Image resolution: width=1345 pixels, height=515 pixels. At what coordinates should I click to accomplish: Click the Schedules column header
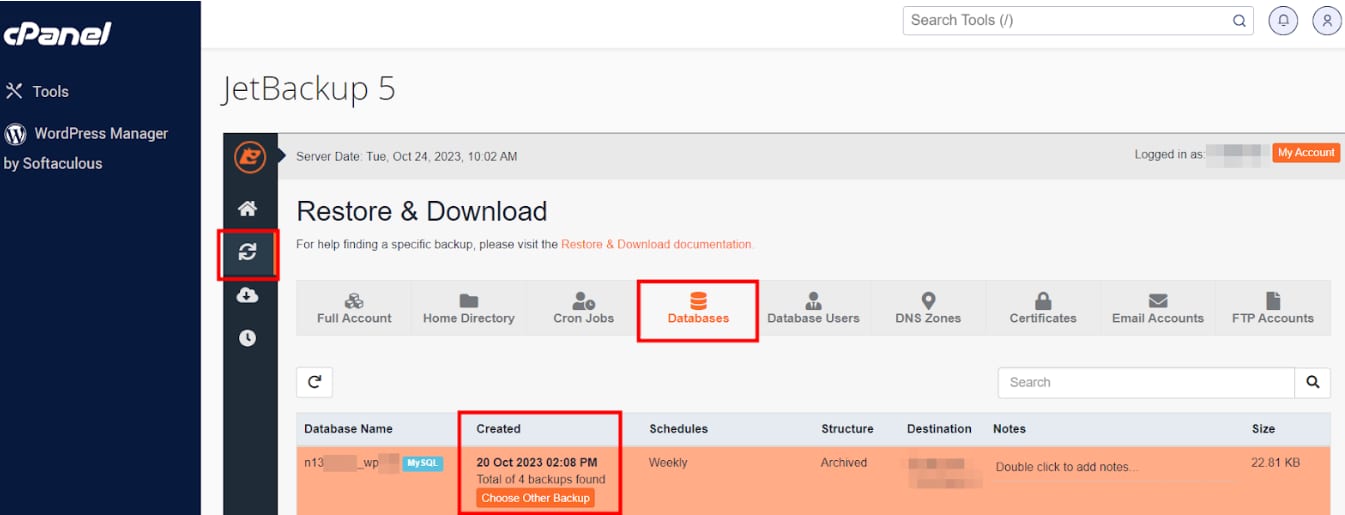pos(678,429)
